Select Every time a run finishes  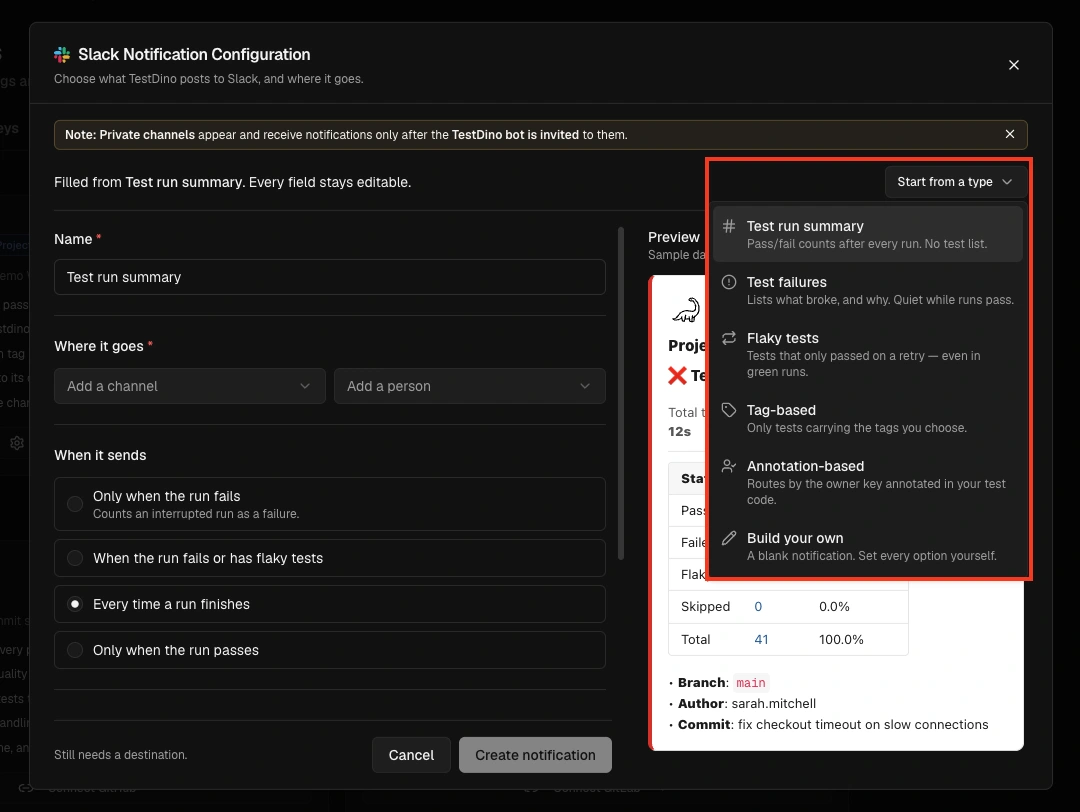[330, 604]
